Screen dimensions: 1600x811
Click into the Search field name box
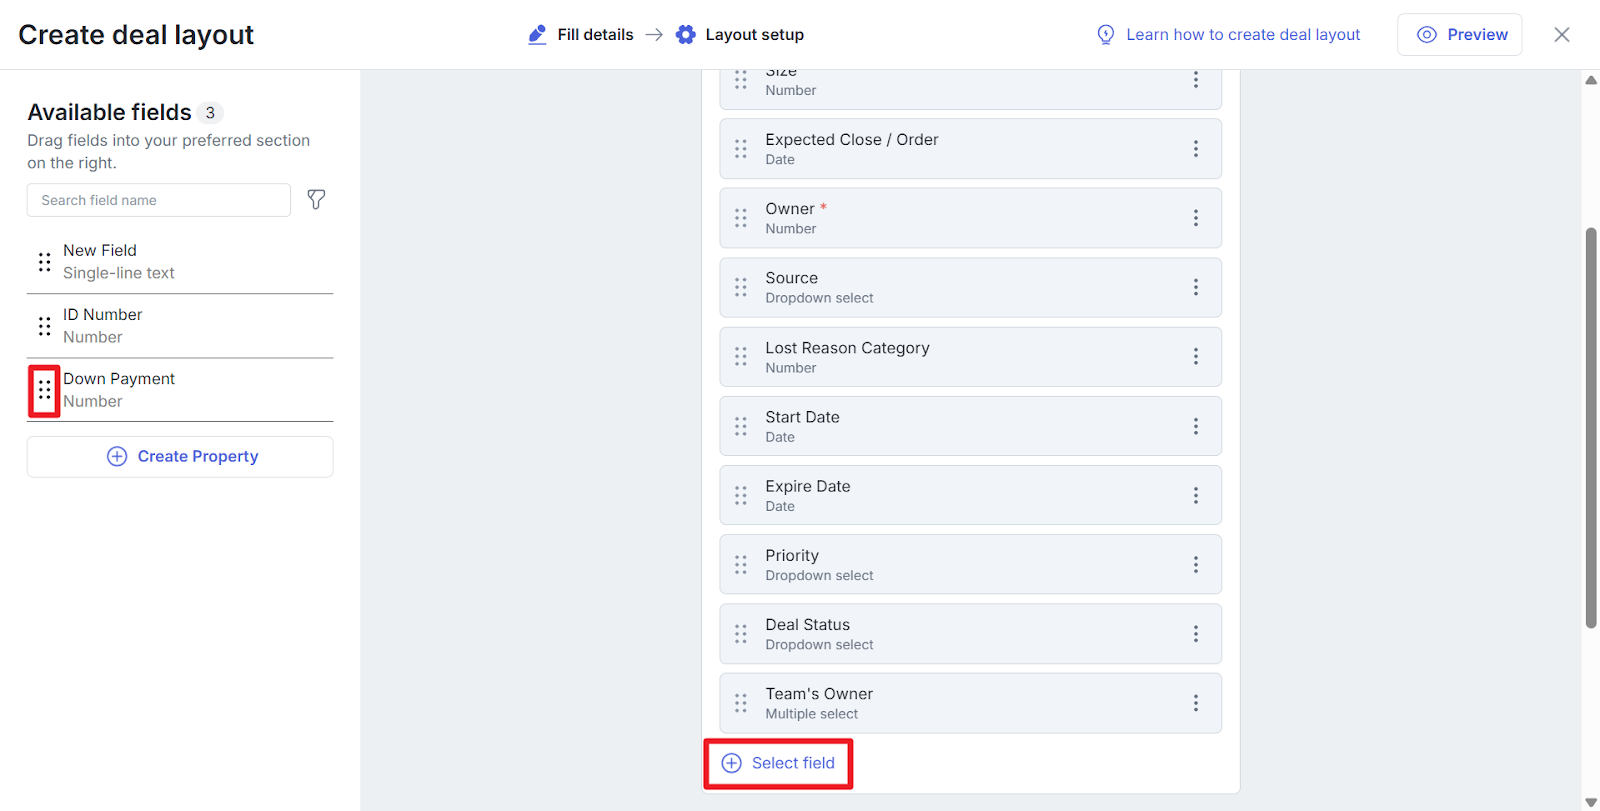(159, 200)
